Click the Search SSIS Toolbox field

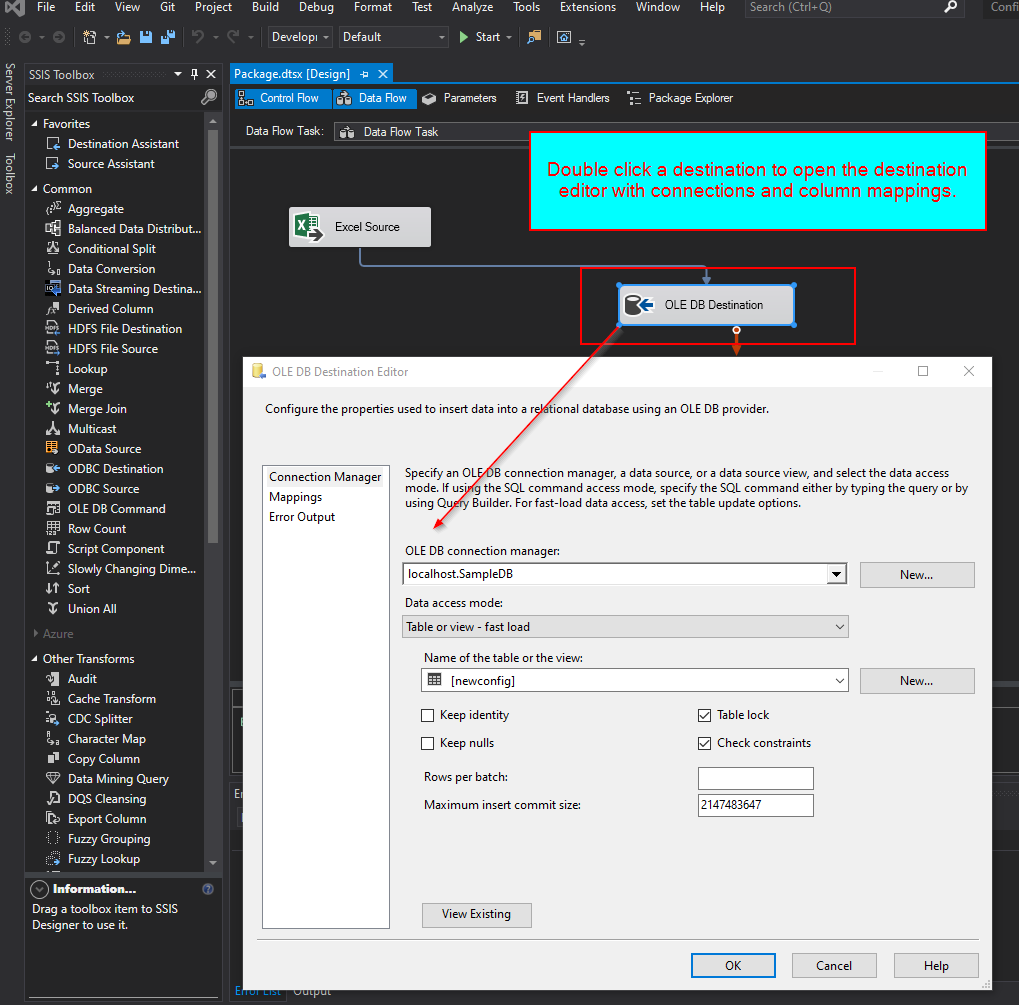tap(112, 98)
